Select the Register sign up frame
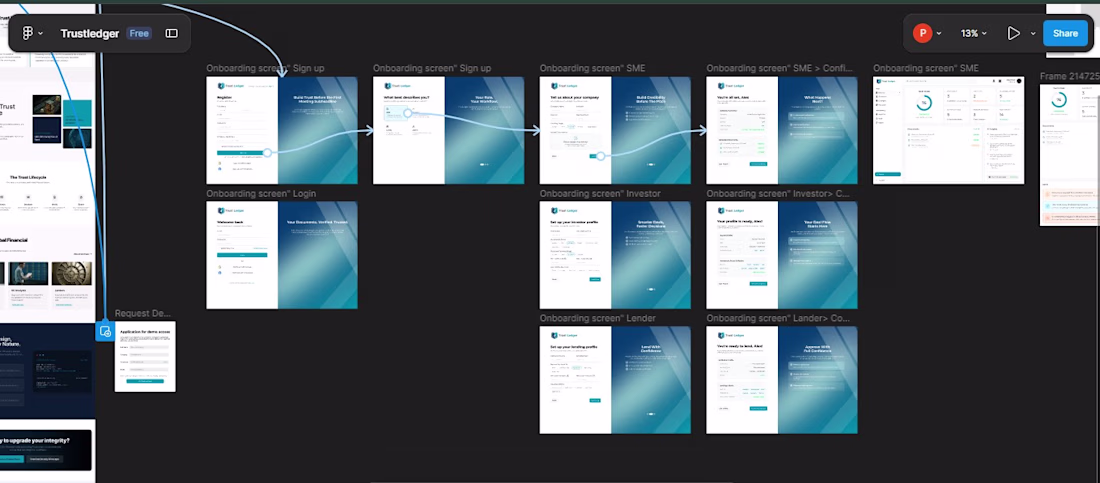Viewport: 1100px width, 483px height. pyautogui.click(x=282, y=130)
